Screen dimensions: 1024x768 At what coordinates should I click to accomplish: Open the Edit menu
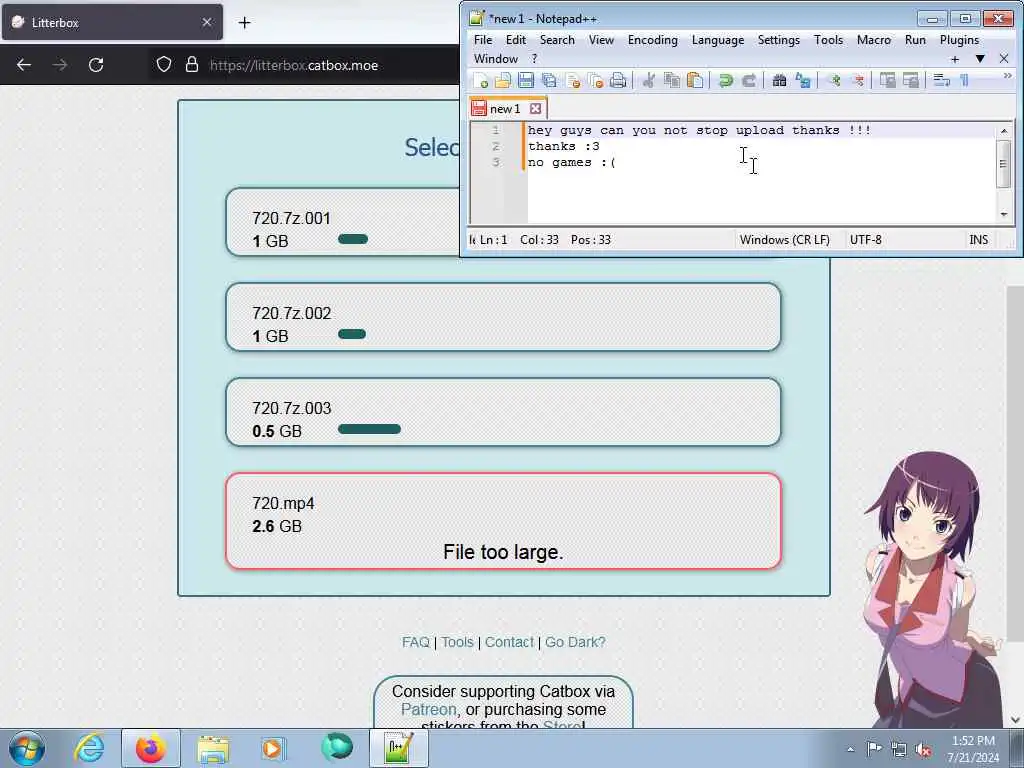[515, 40]
